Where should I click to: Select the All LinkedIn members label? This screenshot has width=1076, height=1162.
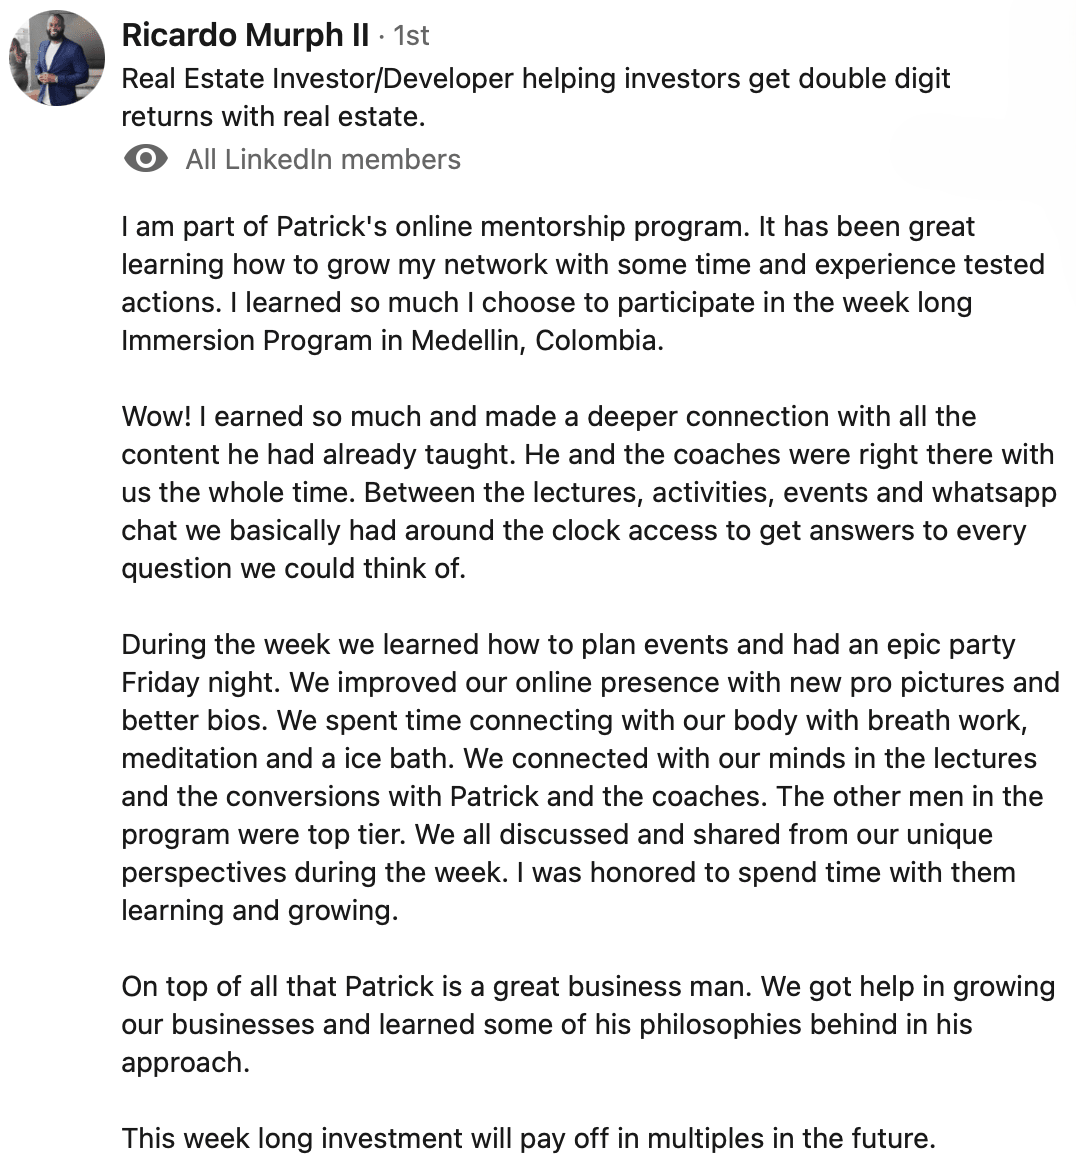(322, 159)
